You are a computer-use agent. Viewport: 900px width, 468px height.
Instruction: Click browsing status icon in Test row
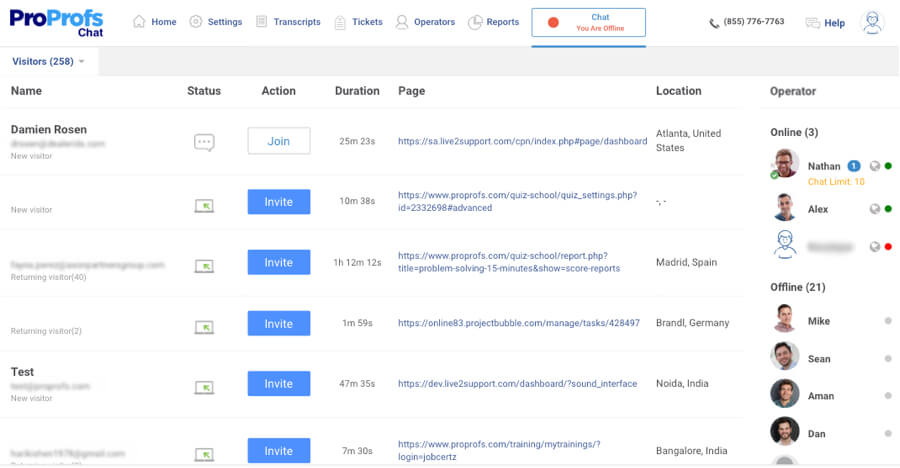204,388
